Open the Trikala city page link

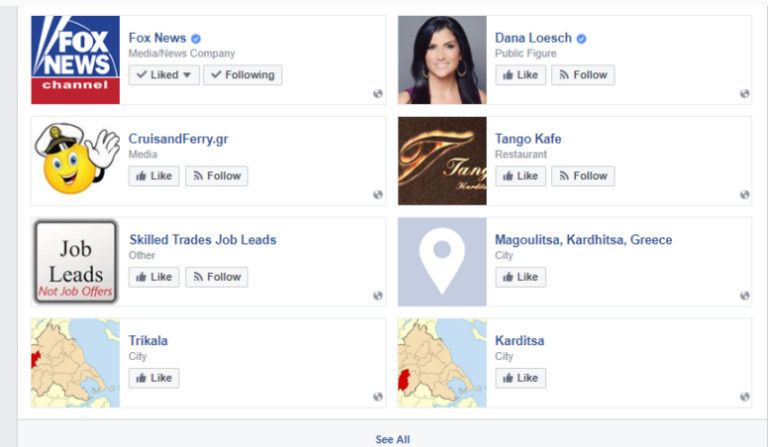click(148, 340)
